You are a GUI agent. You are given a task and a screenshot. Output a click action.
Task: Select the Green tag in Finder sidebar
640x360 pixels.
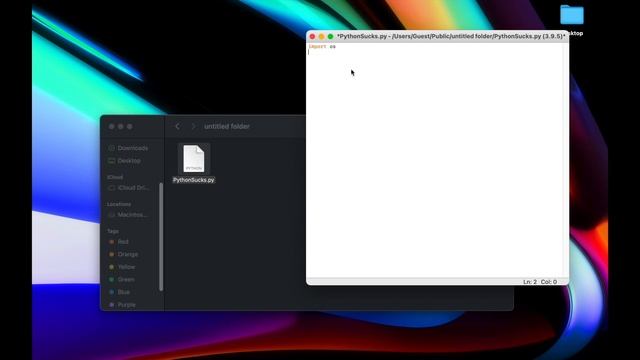coord(121,280)
